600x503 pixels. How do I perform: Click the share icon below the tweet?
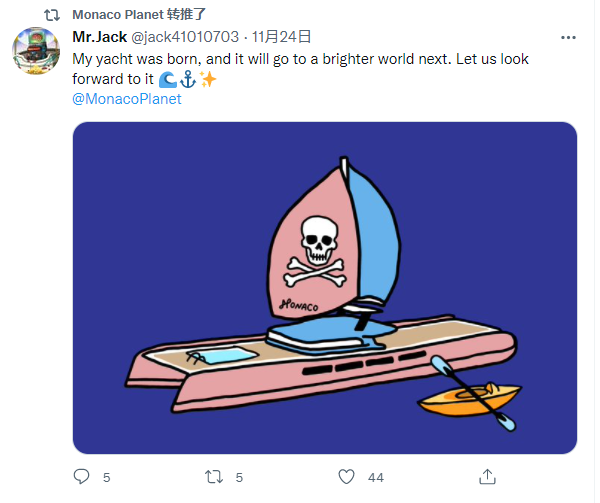488,477
